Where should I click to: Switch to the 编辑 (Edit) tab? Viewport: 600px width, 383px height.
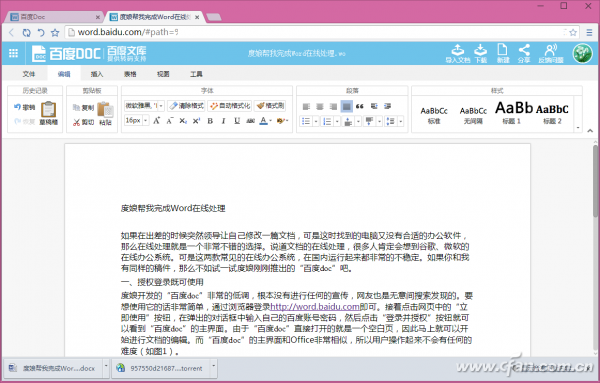point(64,74)
